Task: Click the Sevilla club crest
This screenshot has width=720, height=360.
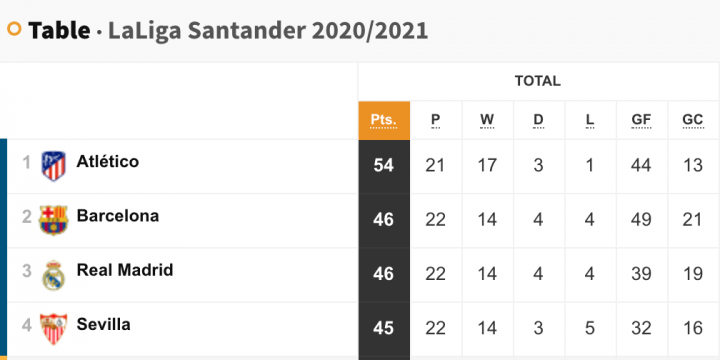Action: click(53, 329)
